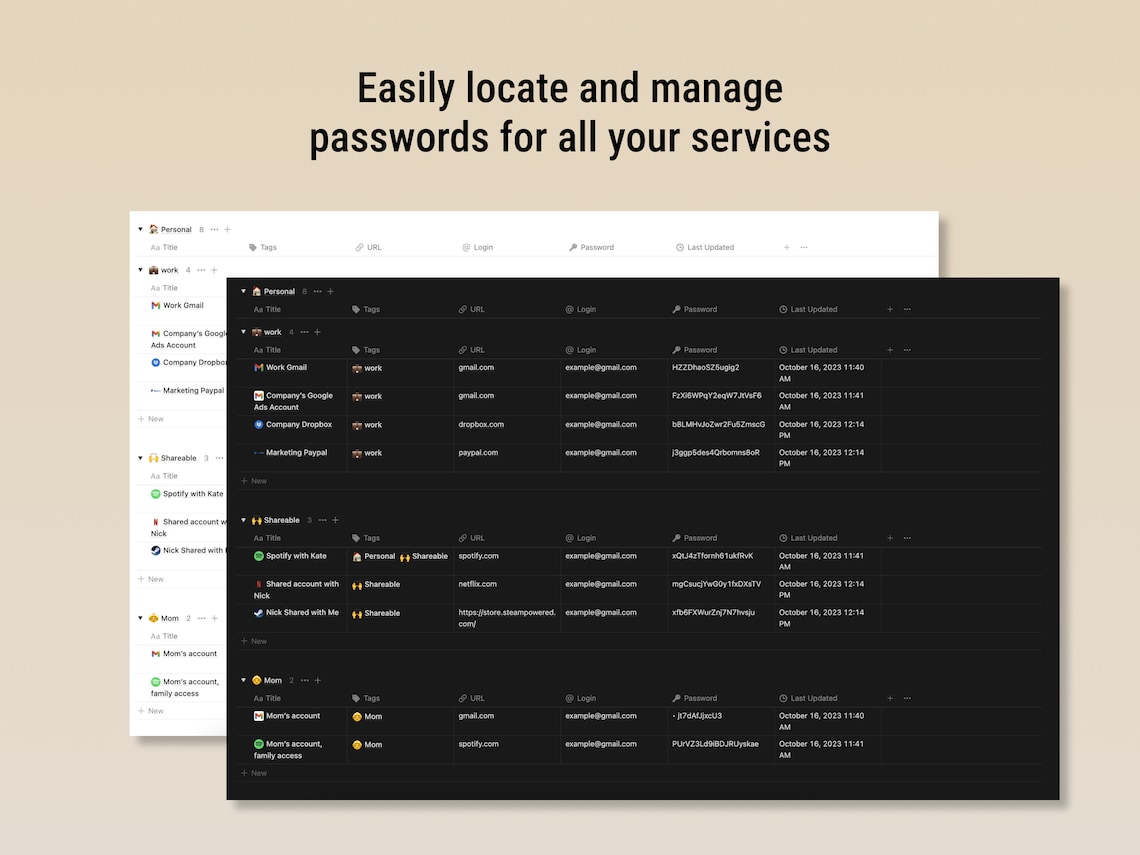Open the ··· menu right of the Last Updated column
This screenshot has height=855, width=1140.
point(907,309)
